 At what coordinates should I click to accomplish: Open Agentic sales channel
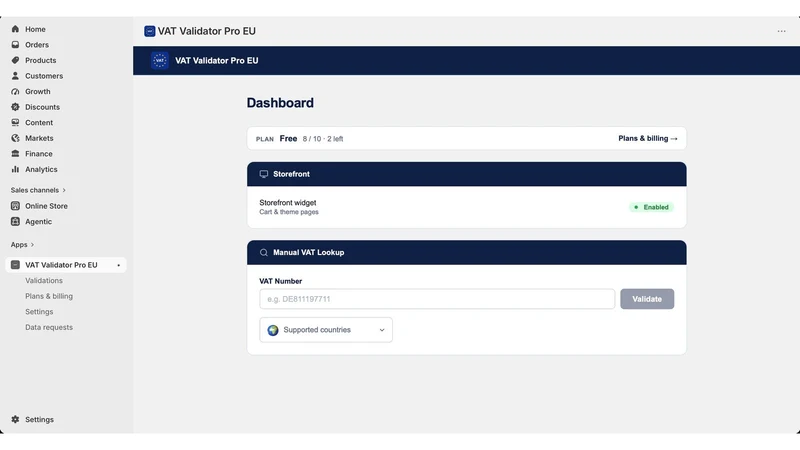pos(38,221)
